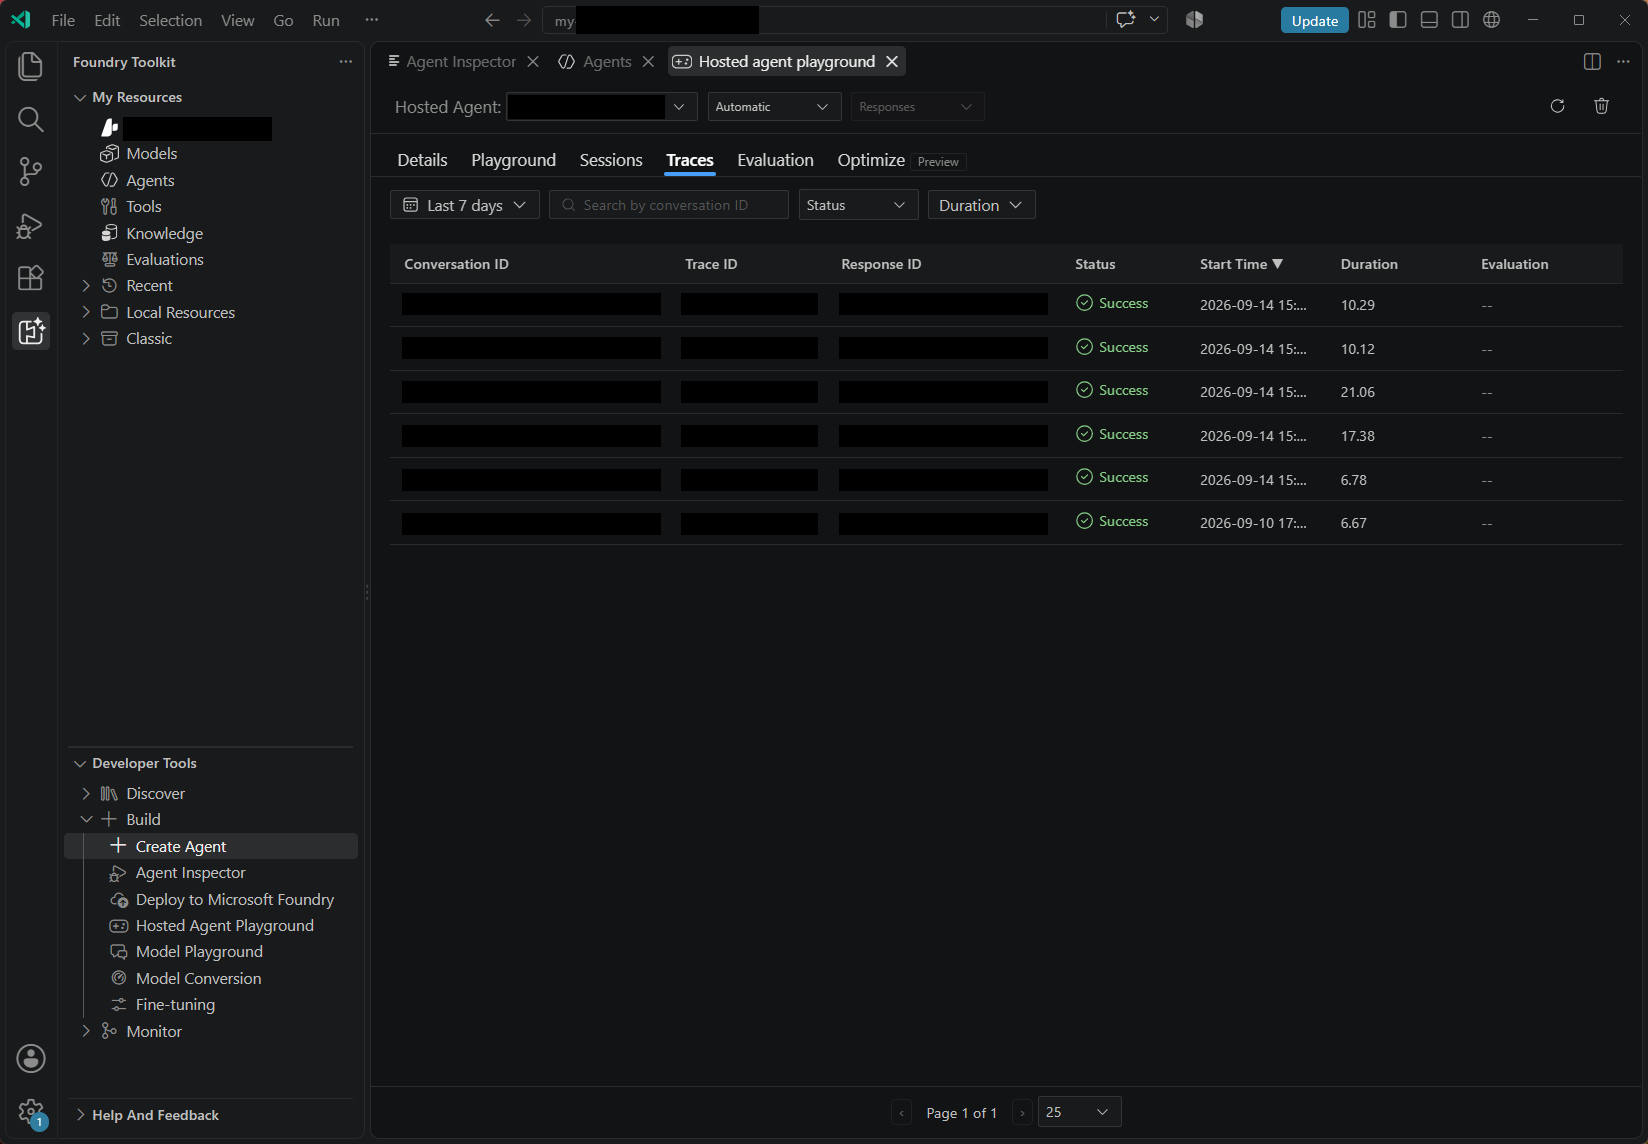Screen dimensions: 1648x1144
Task: Open Foundry Toolkit panel more actions
Action: 346,62
